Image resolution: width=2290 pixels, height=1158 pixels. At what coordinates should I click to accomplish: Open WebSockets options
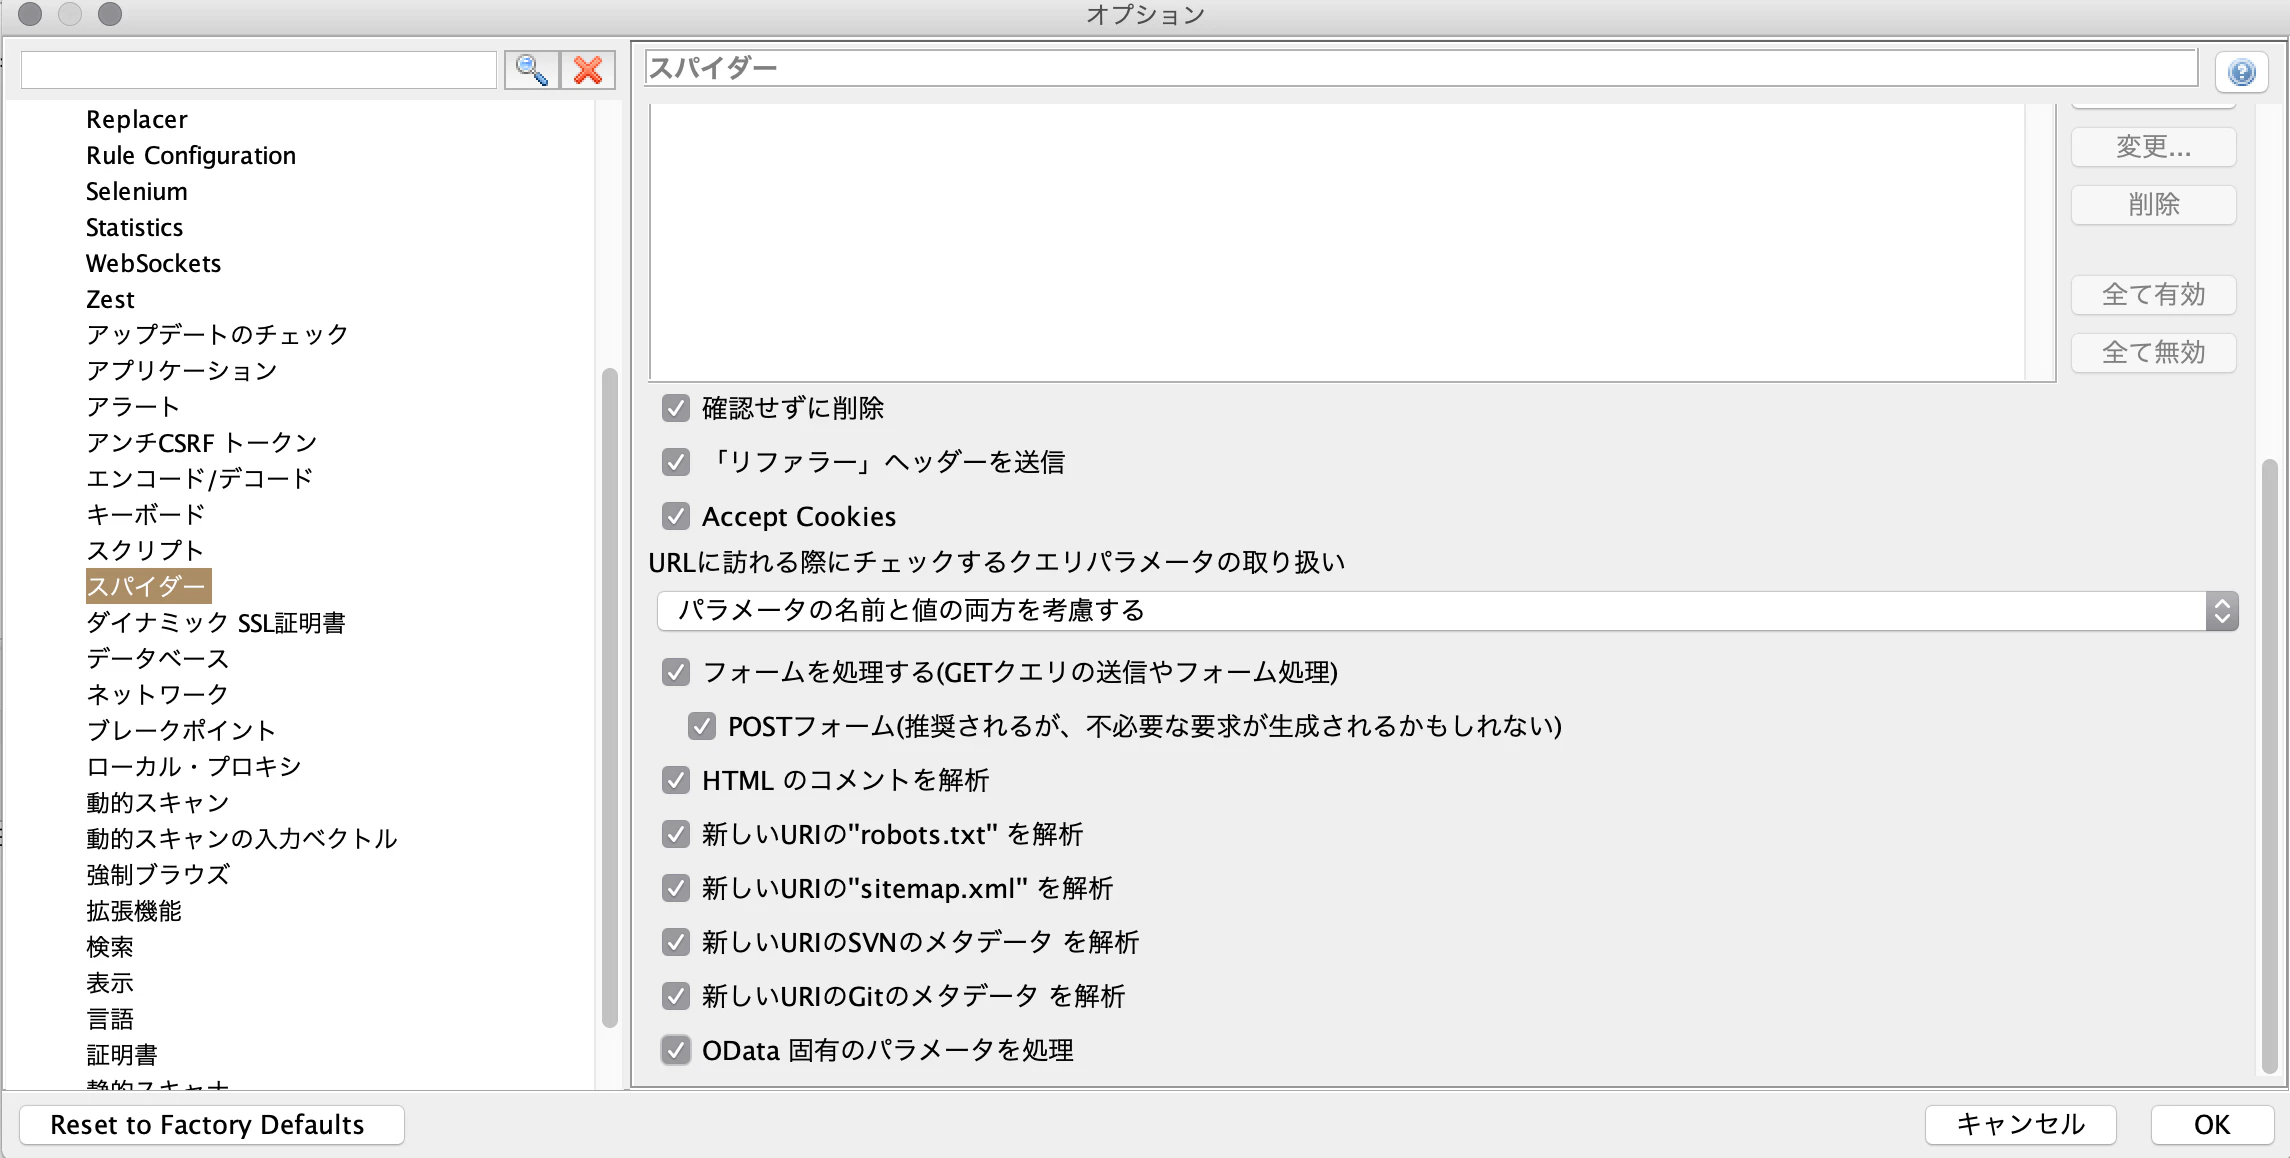(x=154, y=263)
